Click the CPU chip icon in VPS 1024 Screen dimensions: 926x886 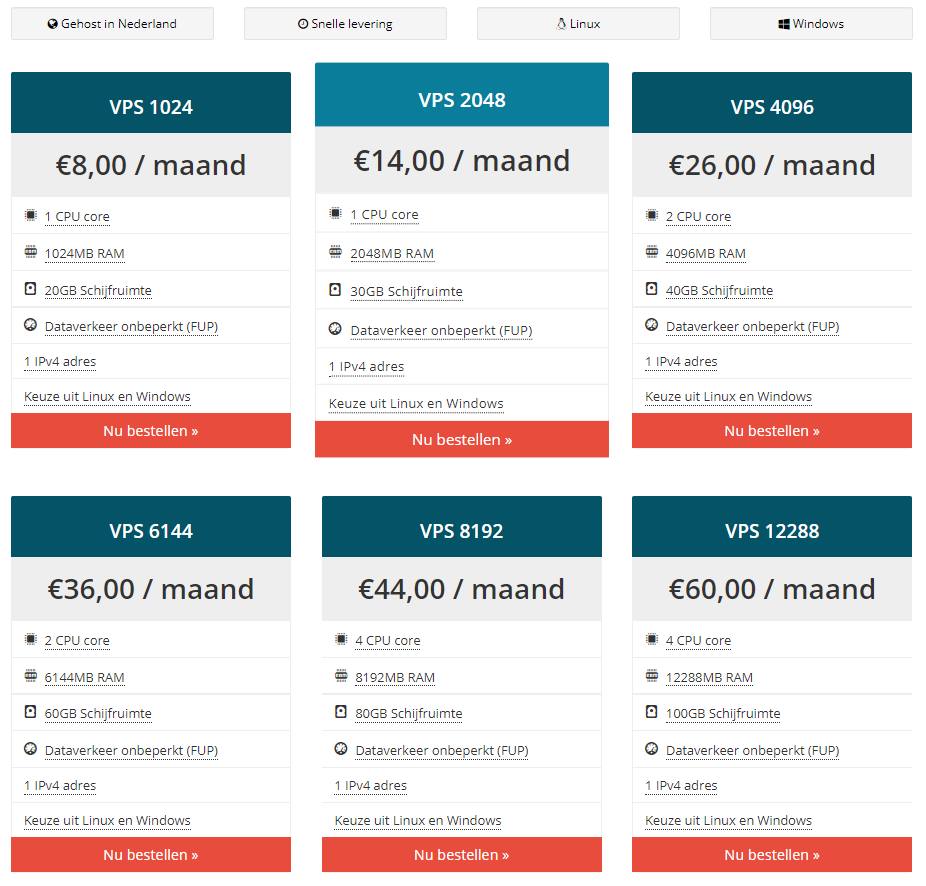pos(30,216)
